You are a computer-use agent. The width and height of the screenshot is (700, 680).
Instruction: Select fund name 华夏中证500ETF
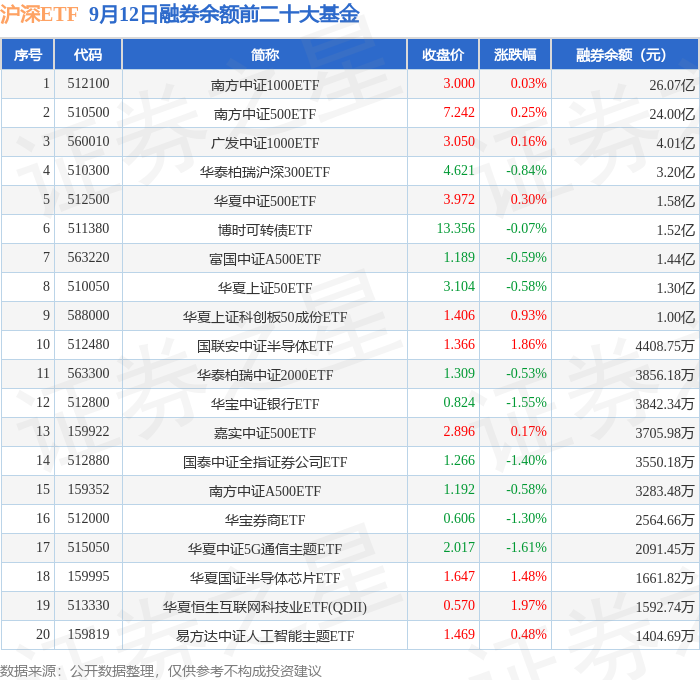coord(265,201)
